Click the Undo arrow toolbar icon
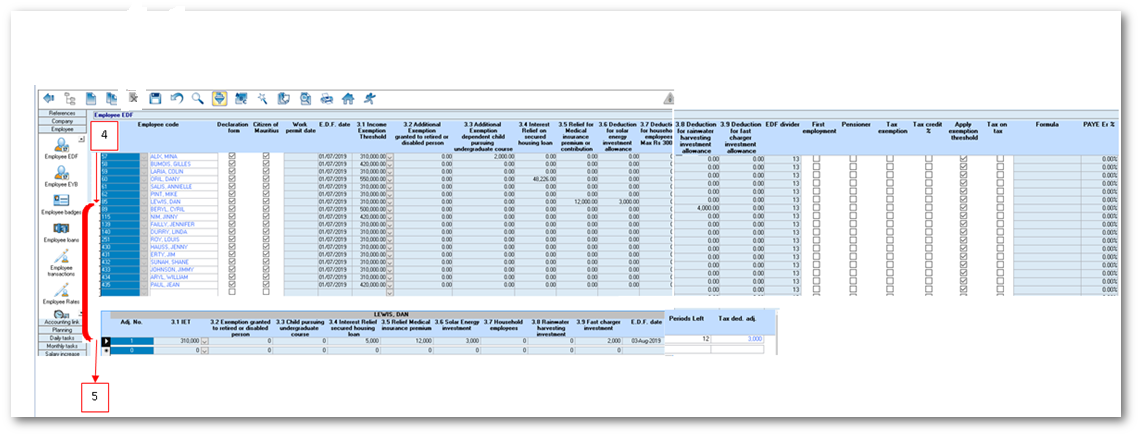 click(176, 98)
